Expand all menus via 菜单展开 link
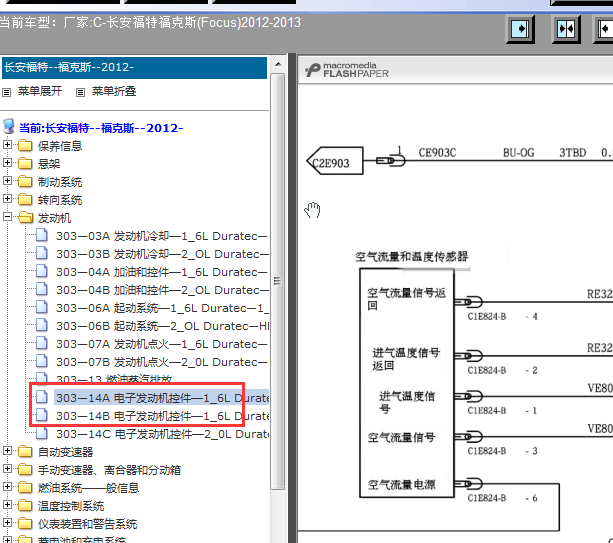Screen dimensions: 613x543 [40, 91]
